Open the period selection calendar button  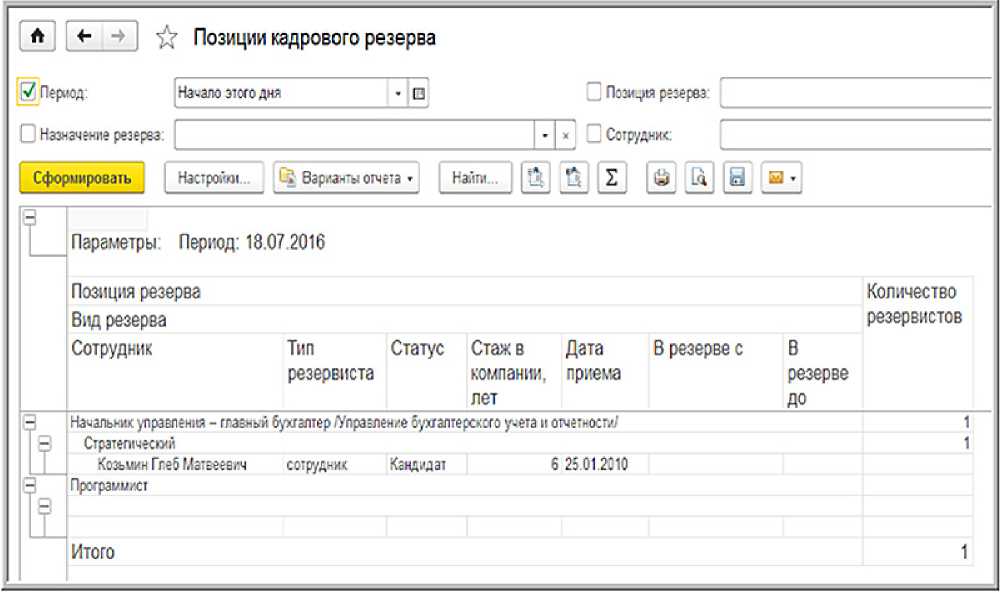(419, 93)
